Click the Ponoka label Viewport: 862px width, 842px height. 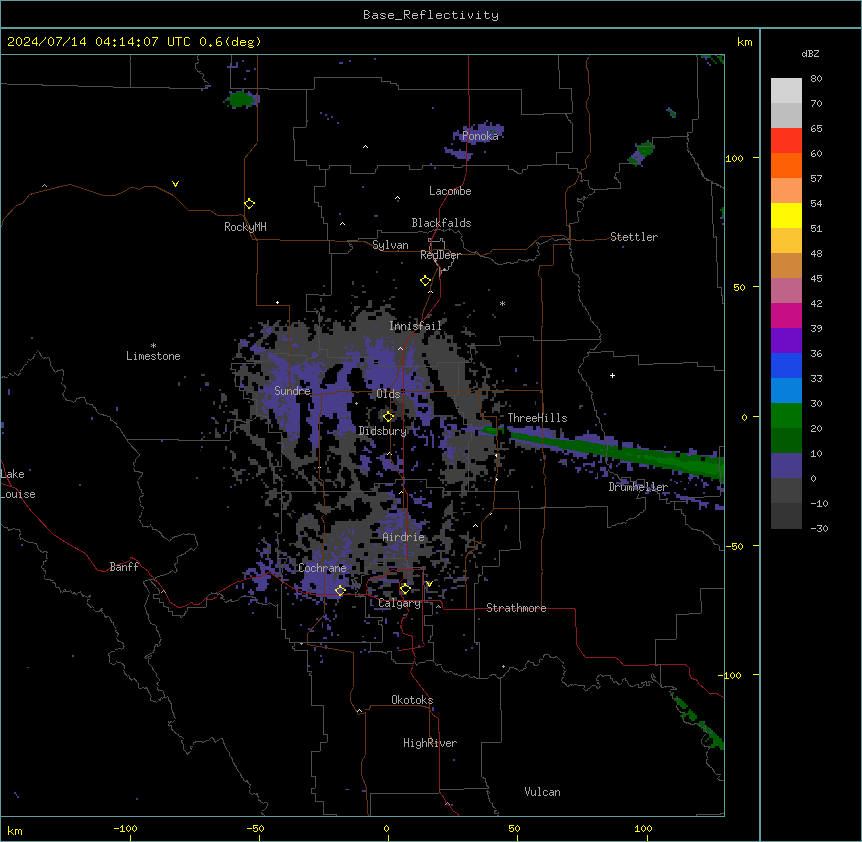click(480, 136)
